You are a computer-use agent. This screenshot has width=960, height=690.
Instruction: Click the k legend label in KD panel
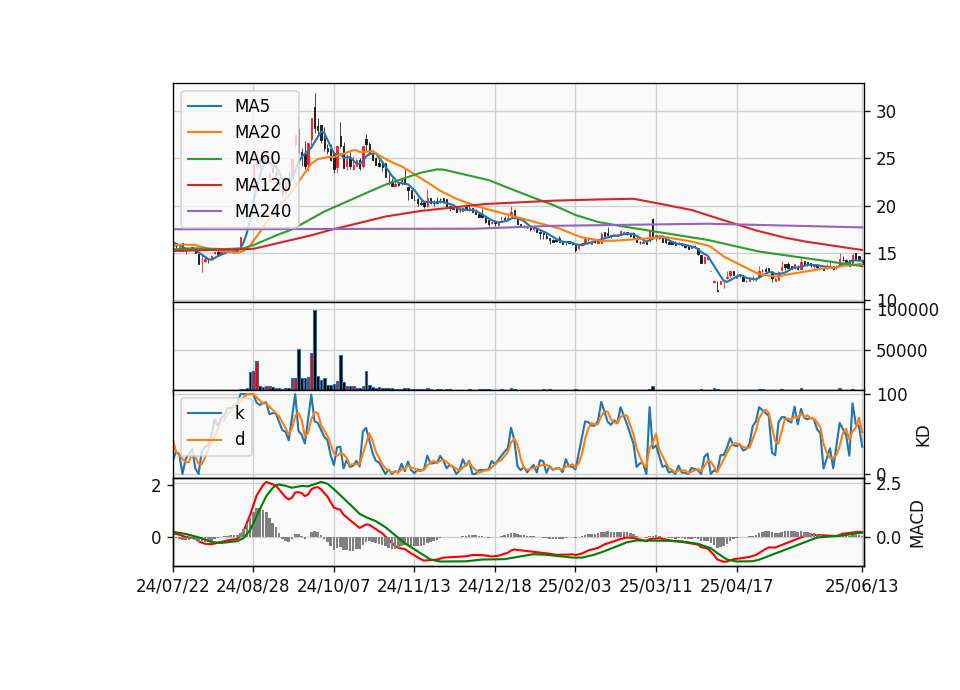[239, 413]
